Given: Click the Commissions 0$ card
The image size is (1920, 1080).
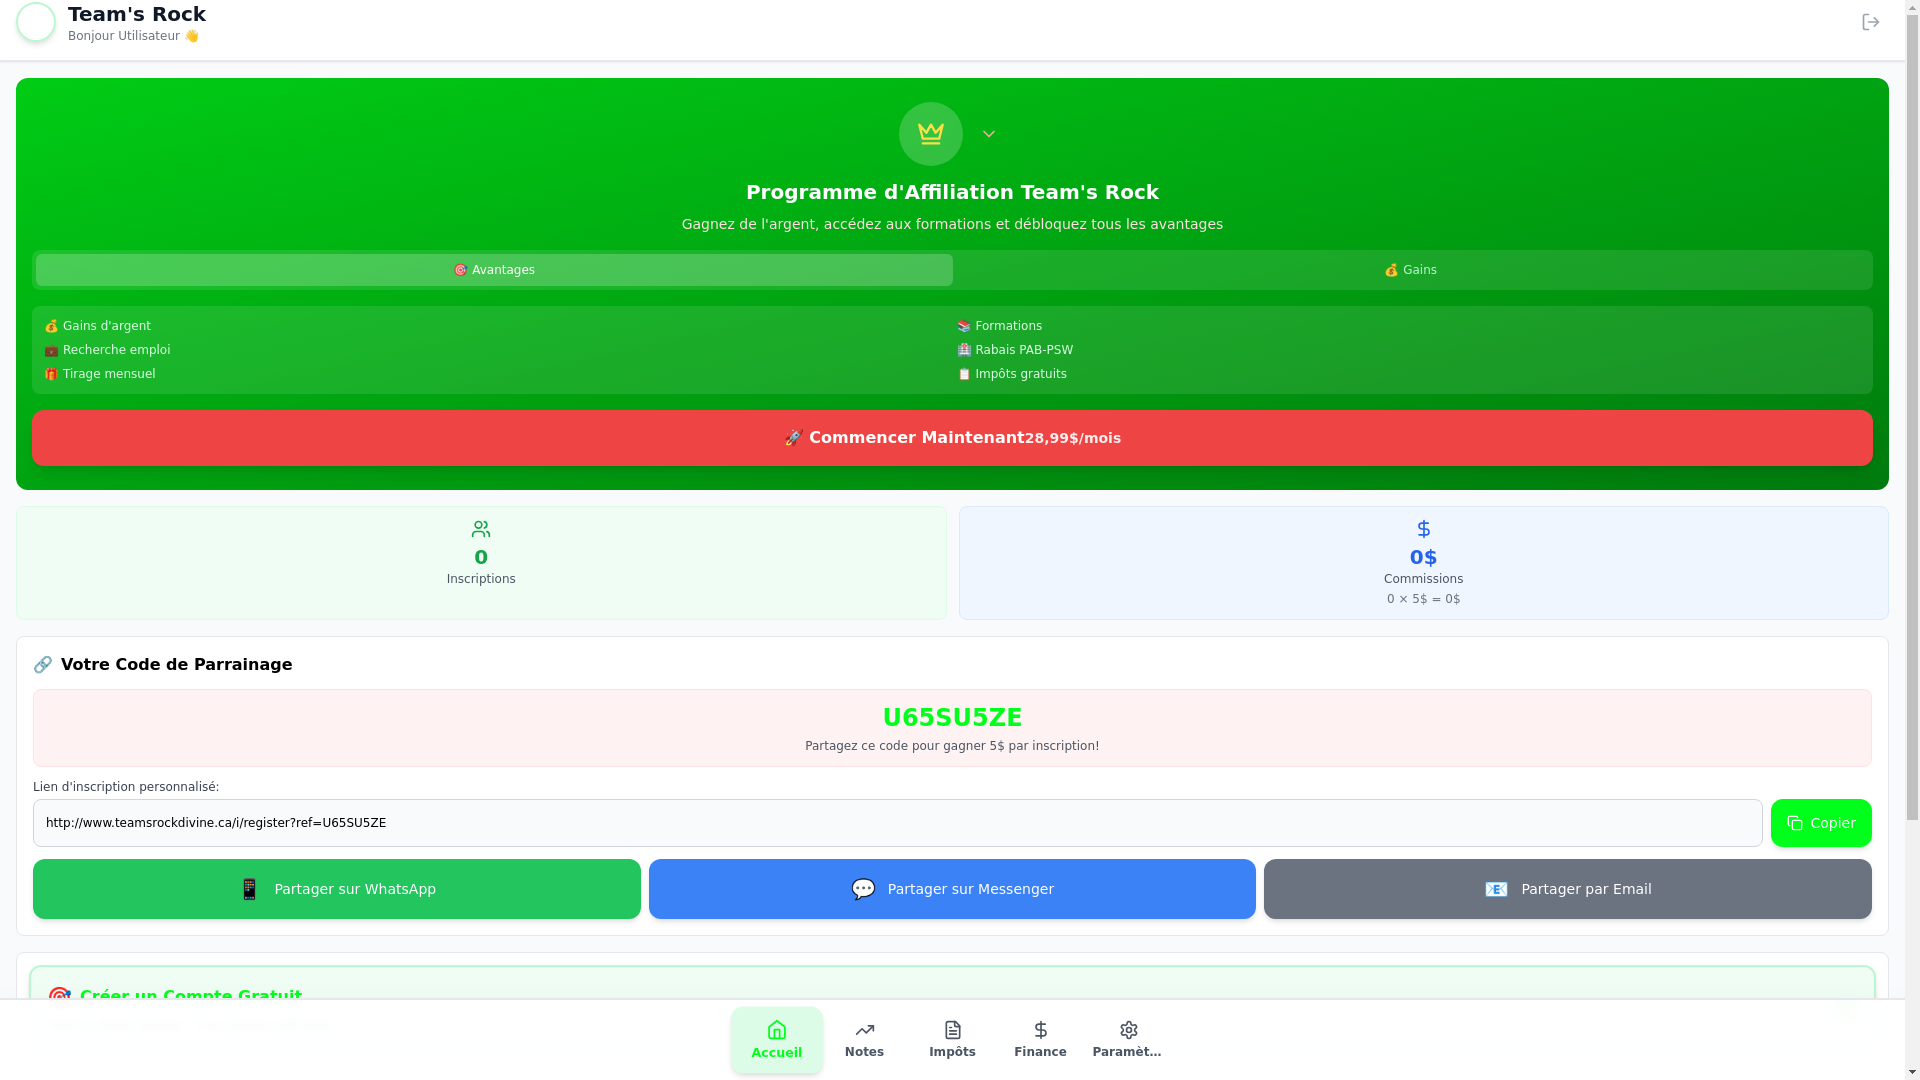Looking at the screenshot, I should 1424,563.
